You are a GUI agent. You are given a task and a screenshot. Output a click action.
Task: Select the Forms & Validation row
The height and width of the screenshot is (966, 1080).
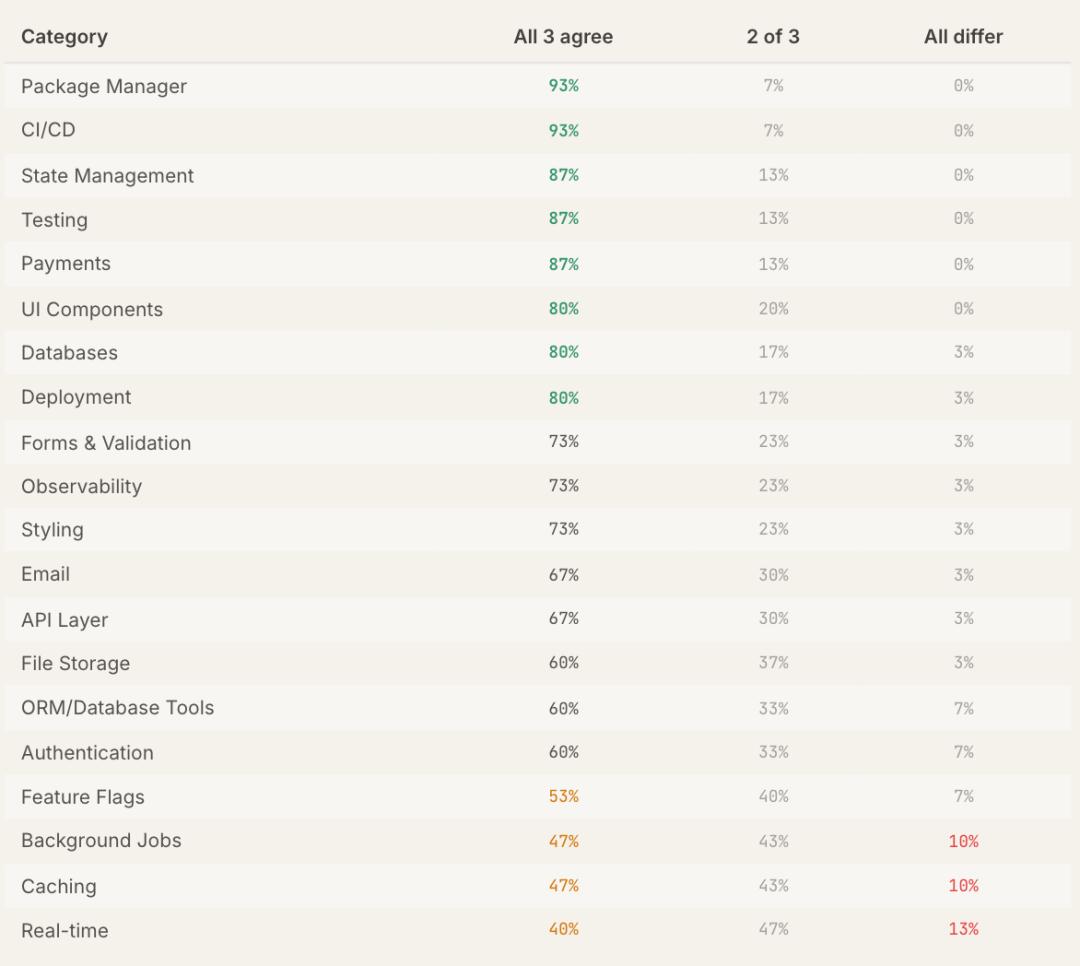[106, 442]
